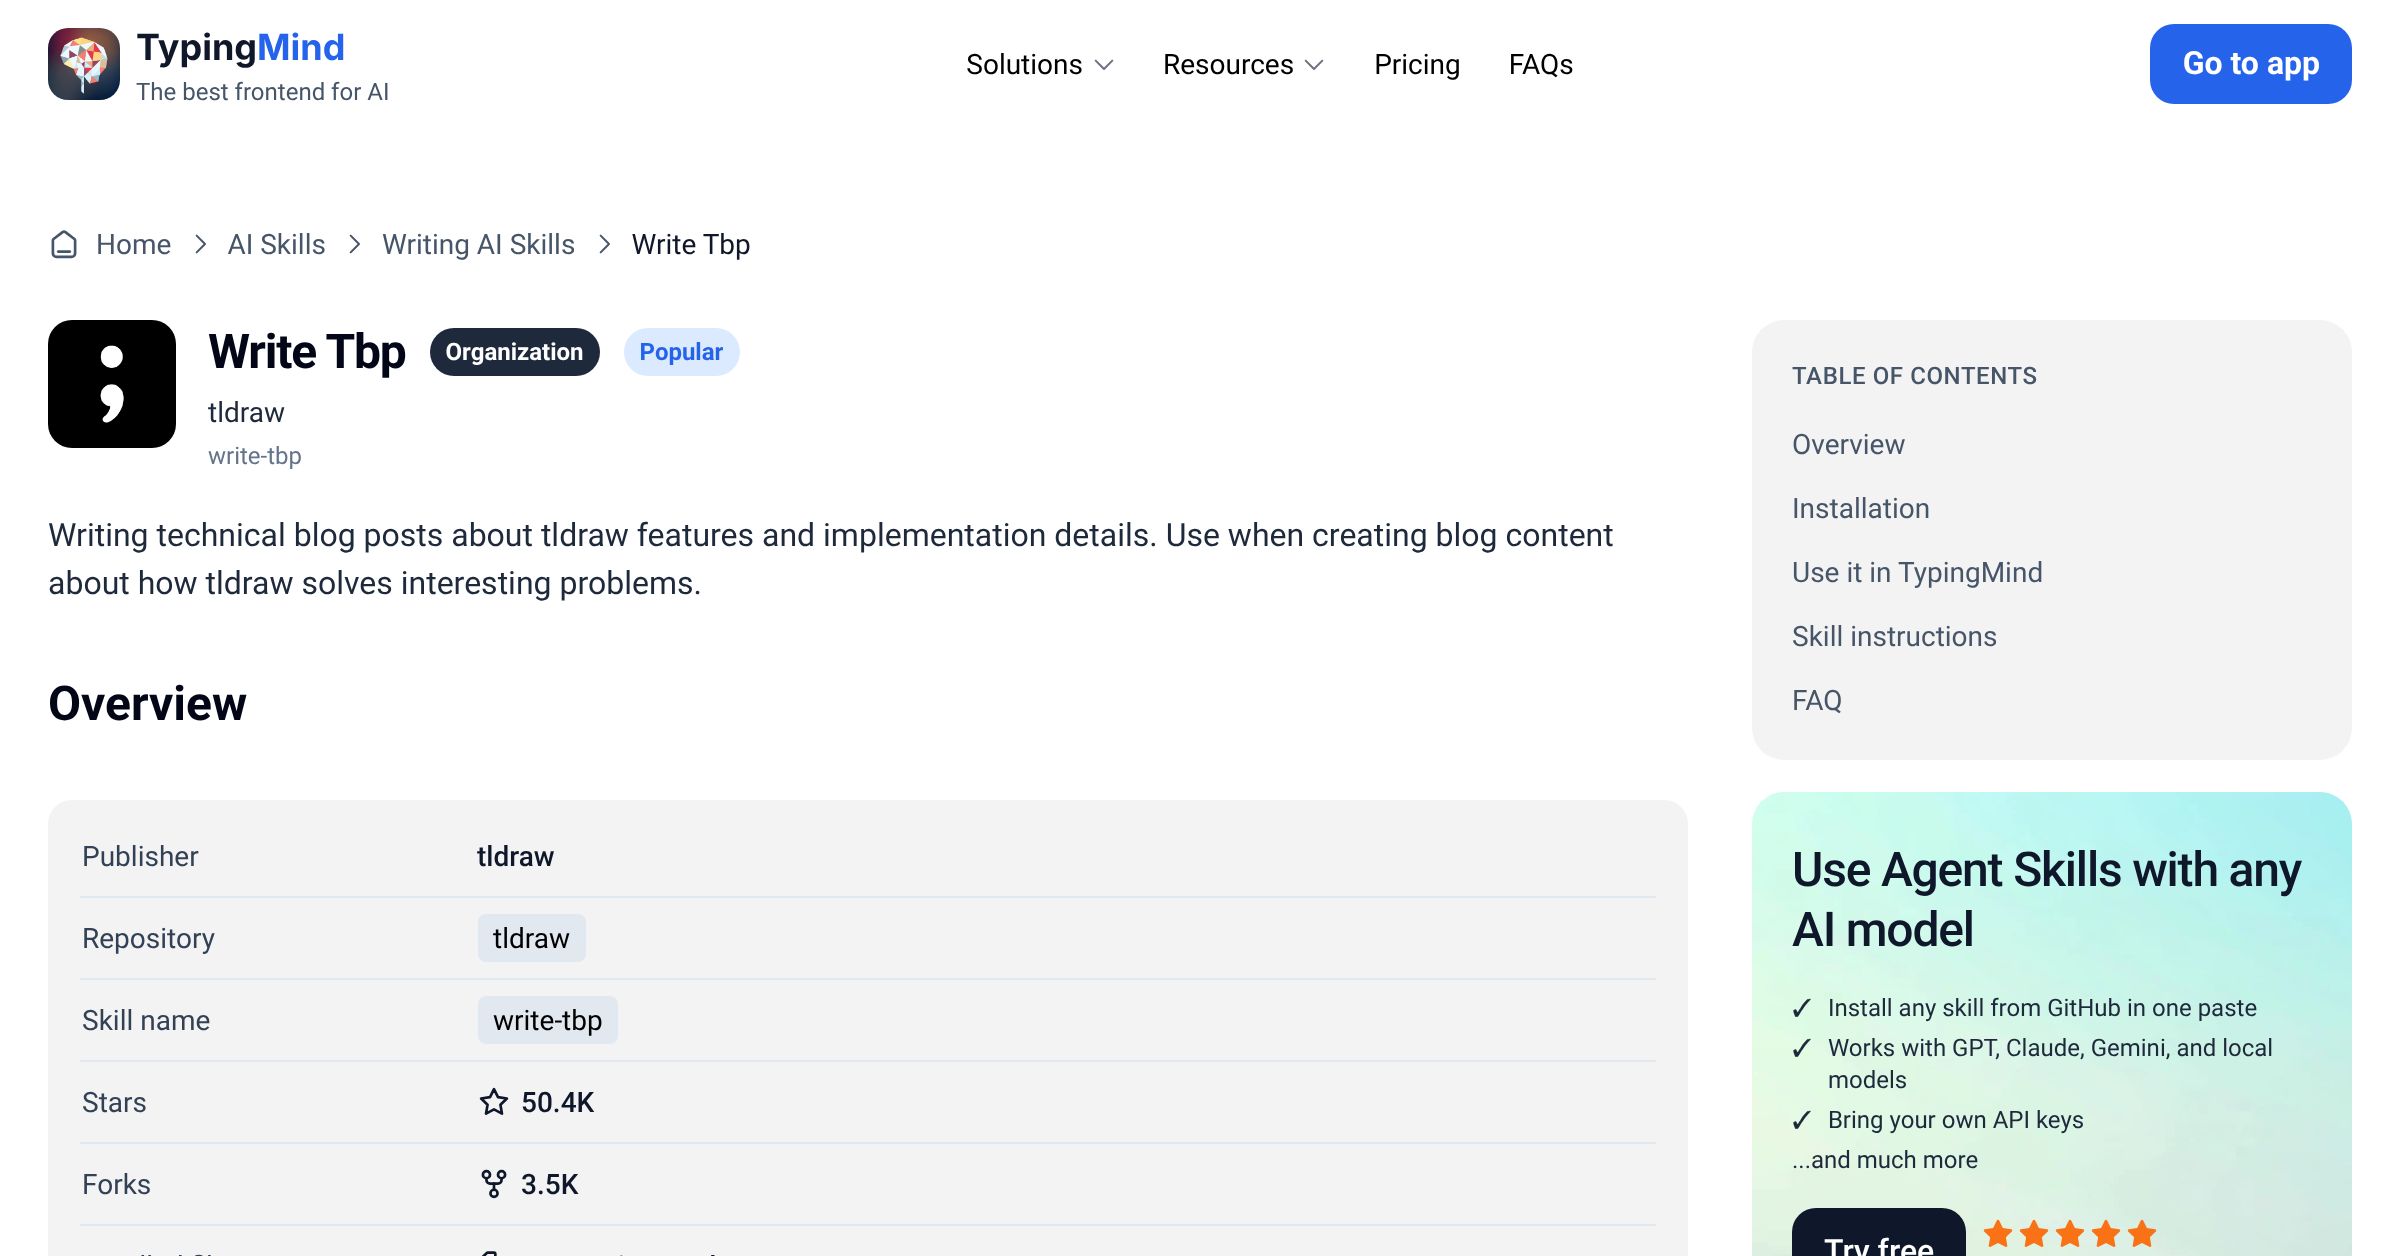Image resolution: width=2400 pixels, height=1256 pixels.
Task: Click the TypingMind brand name text
Action: pyautogui.click(x=240, y=48)
